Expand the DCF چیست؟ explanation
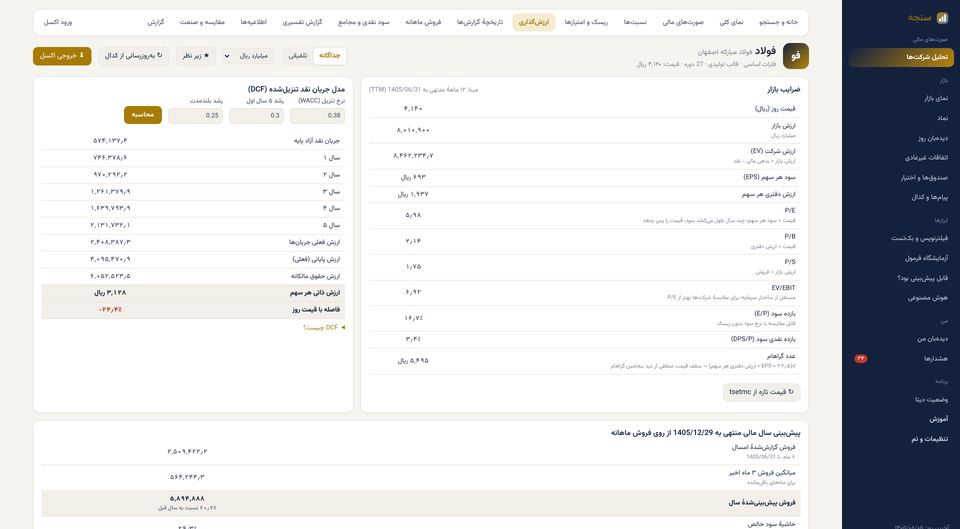This screenshot has height=529, width=960. coord(324,328)
